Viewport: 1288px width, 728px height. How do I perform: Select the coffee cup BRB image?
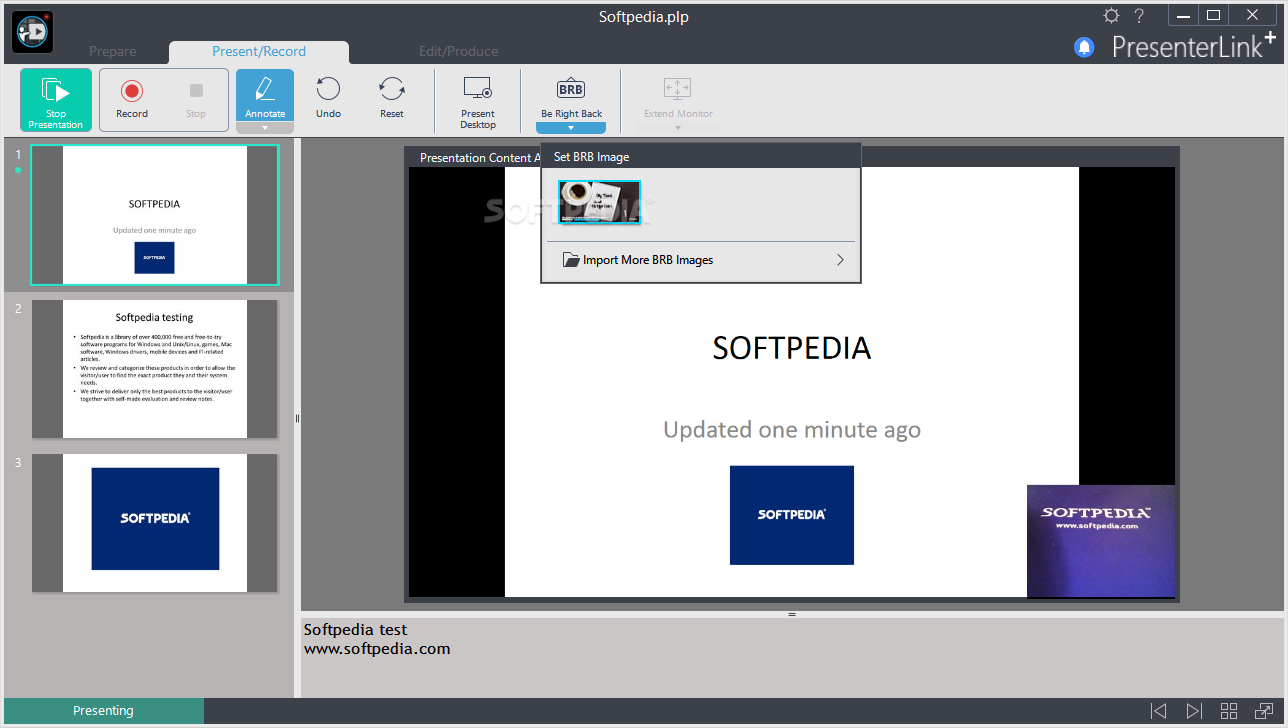coord(599,202)
